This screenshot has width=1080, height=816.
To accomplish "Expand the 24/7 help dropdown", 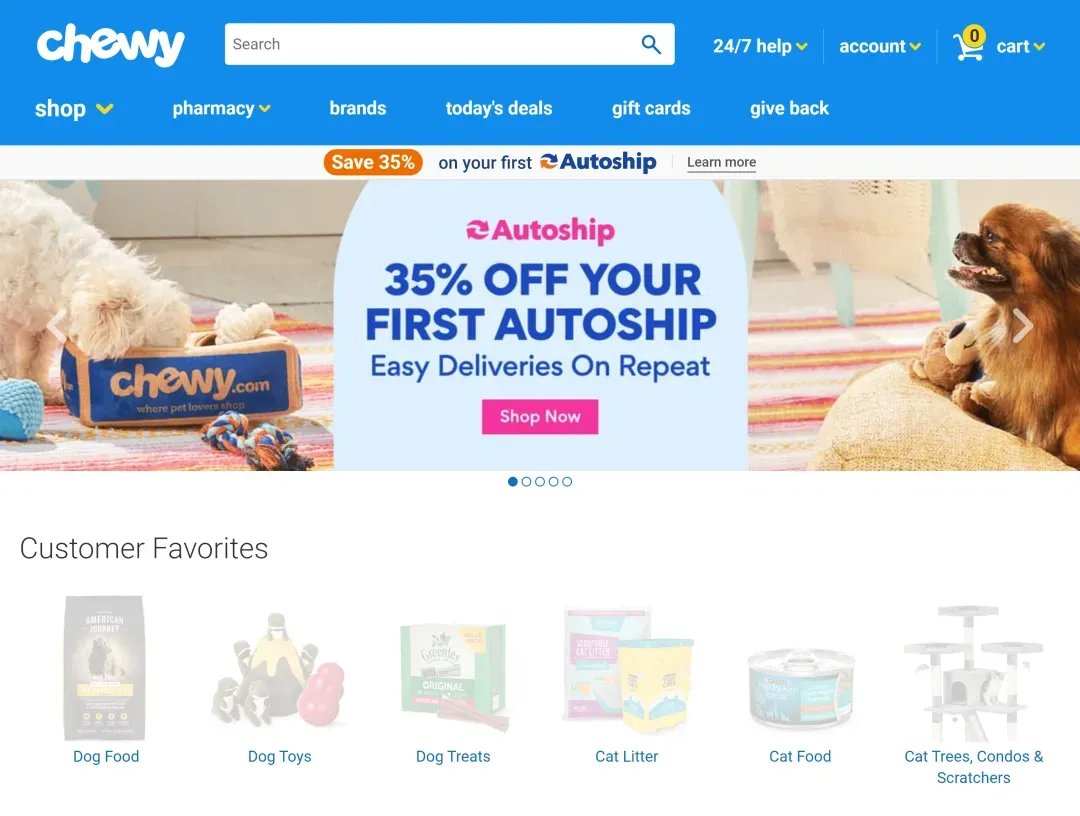I will [760, 46].
